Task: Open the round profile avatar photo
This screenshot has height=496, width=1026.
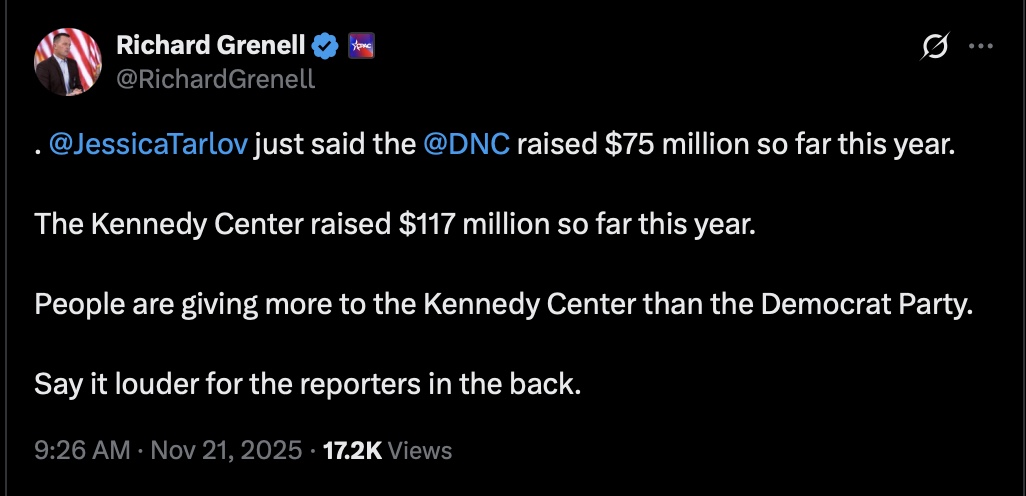Action: coord(68,61)
